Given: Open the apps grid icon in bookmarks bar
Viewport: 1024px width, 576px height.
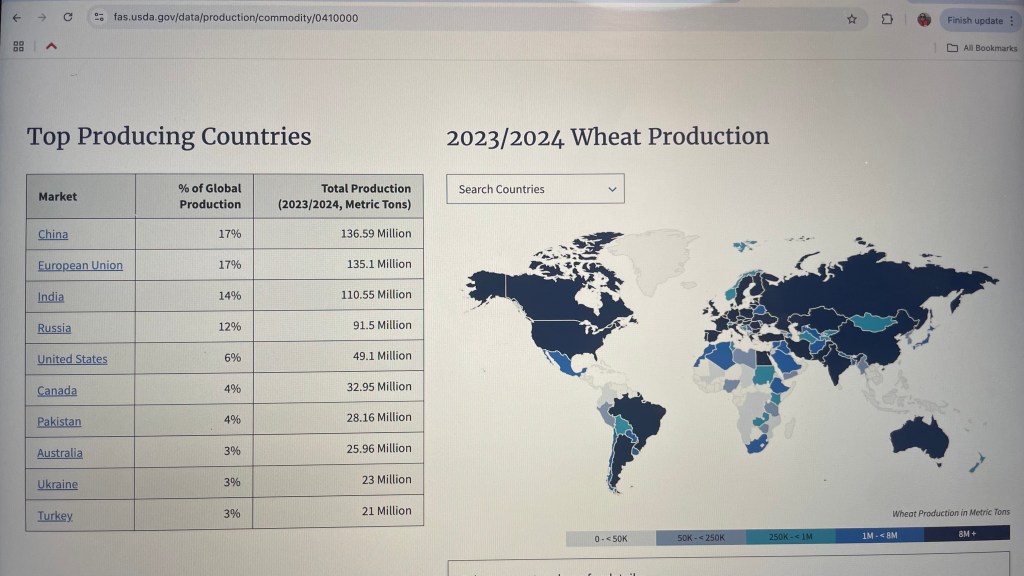Looking at the screenshot, I should pos(18,46).
